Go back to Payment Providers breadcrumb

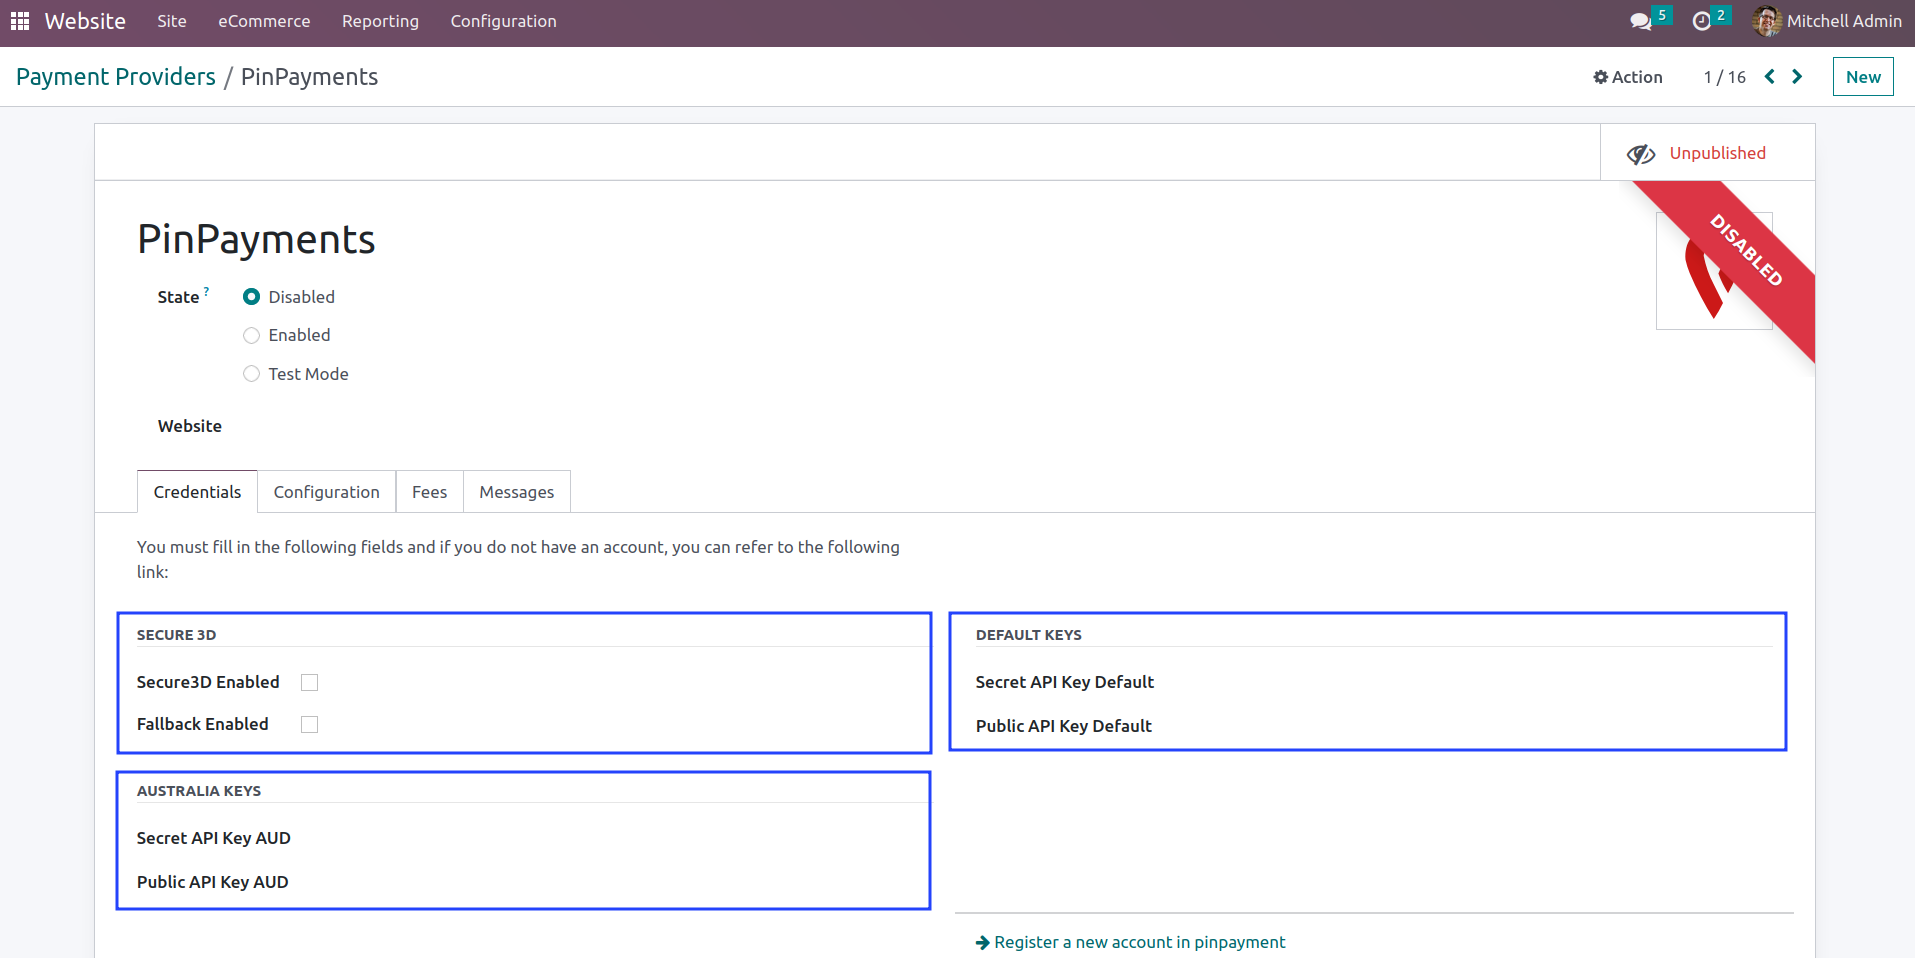[116, 77]
